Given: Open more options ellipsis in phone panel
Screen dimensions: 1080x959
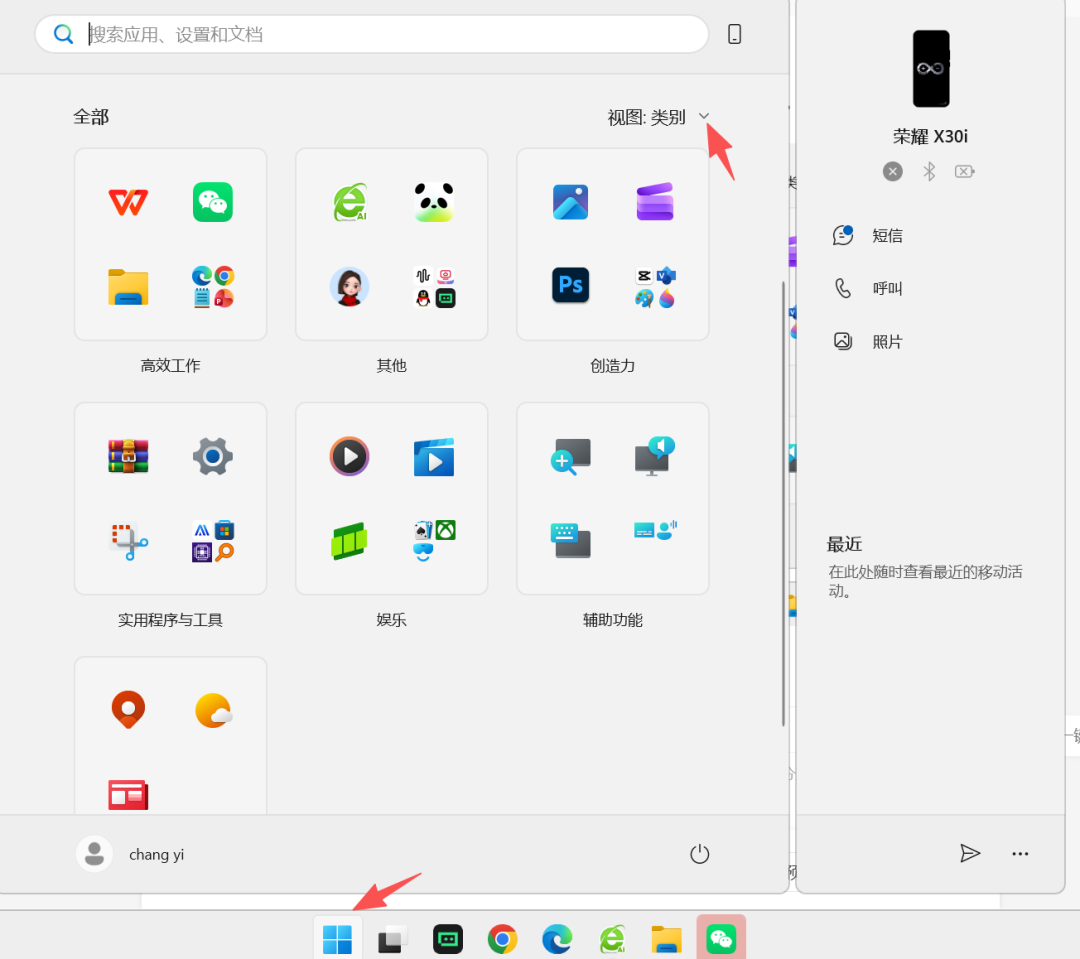Looking at the screenshot, I should click(x=1020, y=853).
